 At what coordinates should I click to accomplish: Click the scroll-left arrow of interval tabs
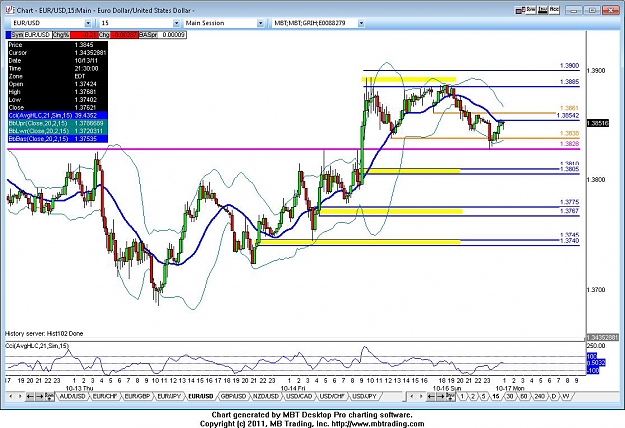pyautogui.click(x=411, y=397)
